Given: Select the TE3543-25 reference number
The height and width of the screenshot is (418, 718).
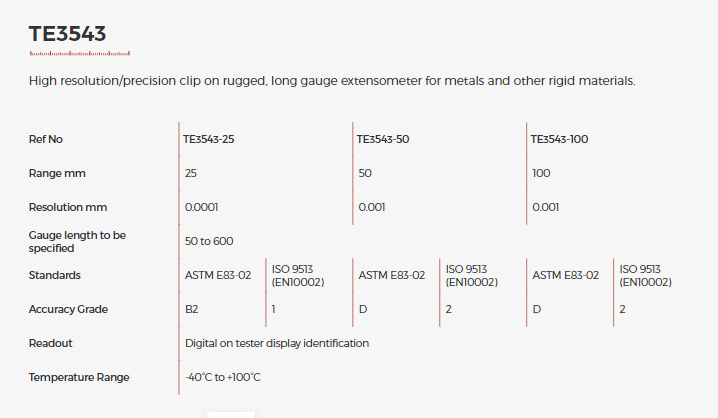Looking at the screenshot, I should tap(208, 139).
